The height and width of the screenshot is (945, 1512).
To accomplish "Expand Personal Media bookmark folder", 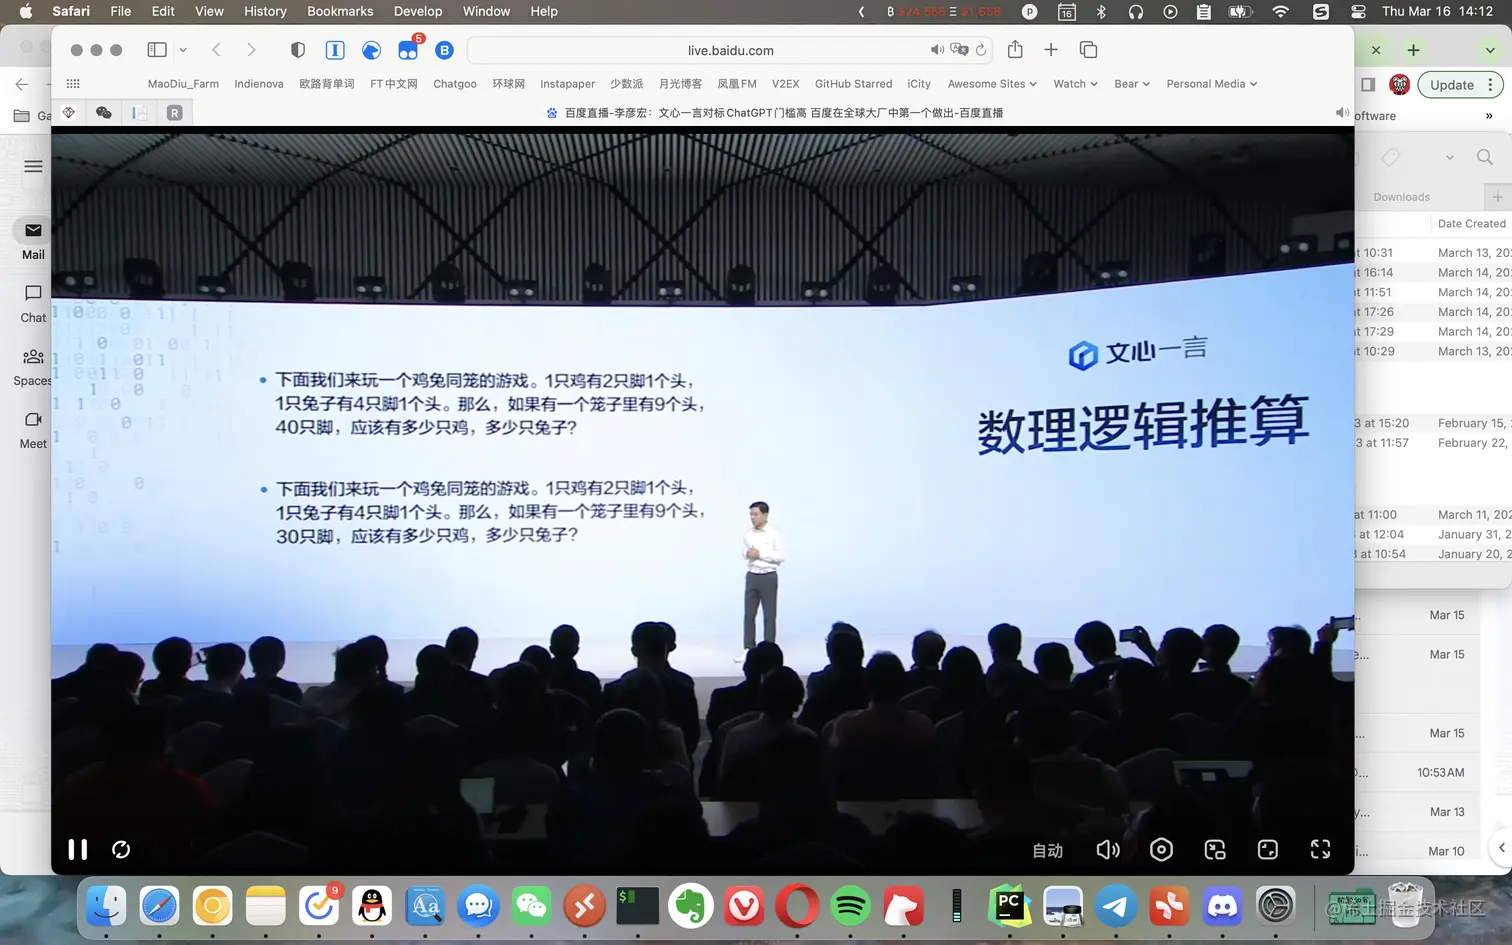I will point(1212,84).
